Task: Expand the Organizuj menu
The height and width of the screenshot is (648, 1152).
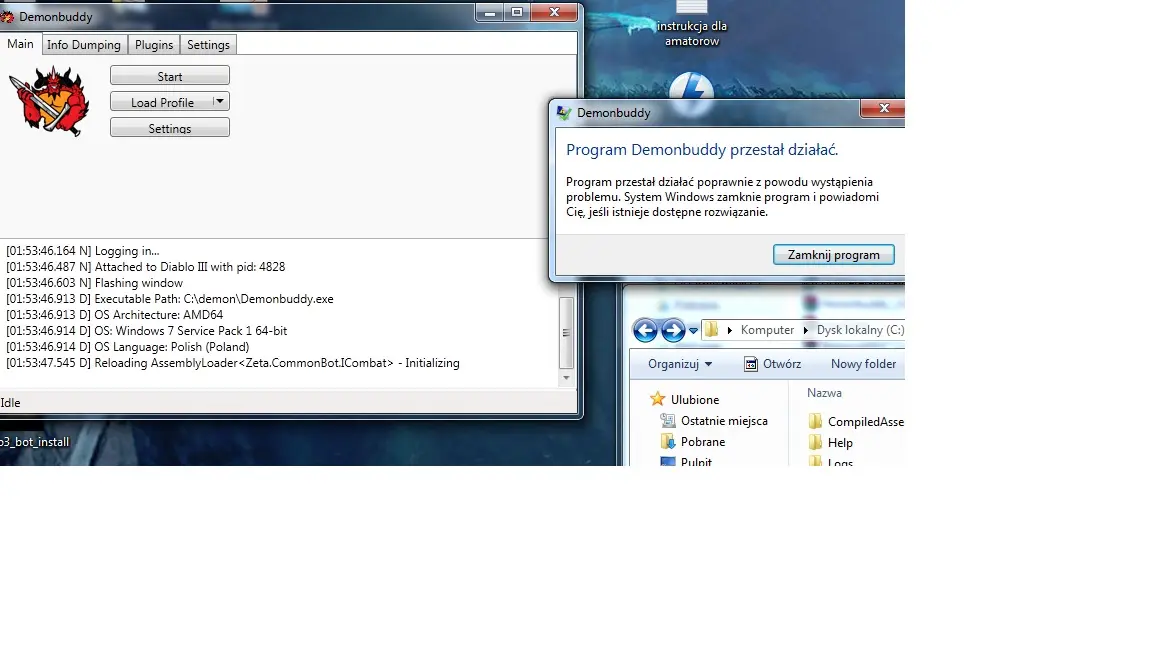Action: (680, 364)
